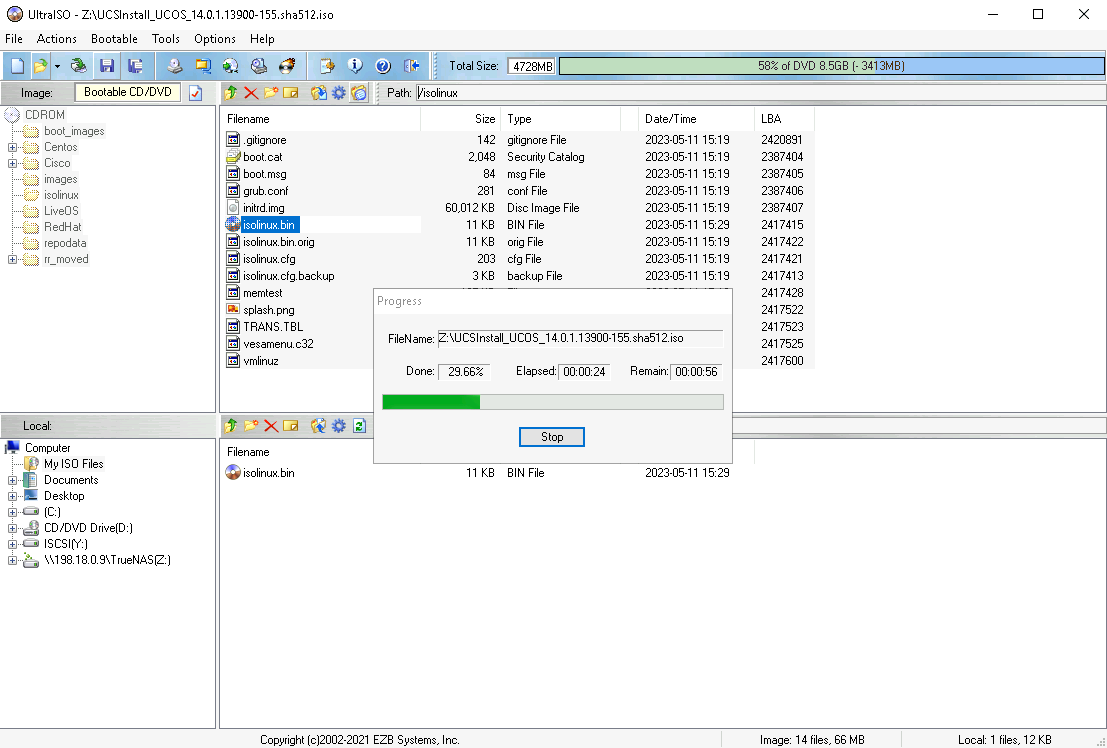
Task: Expand the Centos folder in image tree
Action: pyautogui.click(x=12, y=147)
